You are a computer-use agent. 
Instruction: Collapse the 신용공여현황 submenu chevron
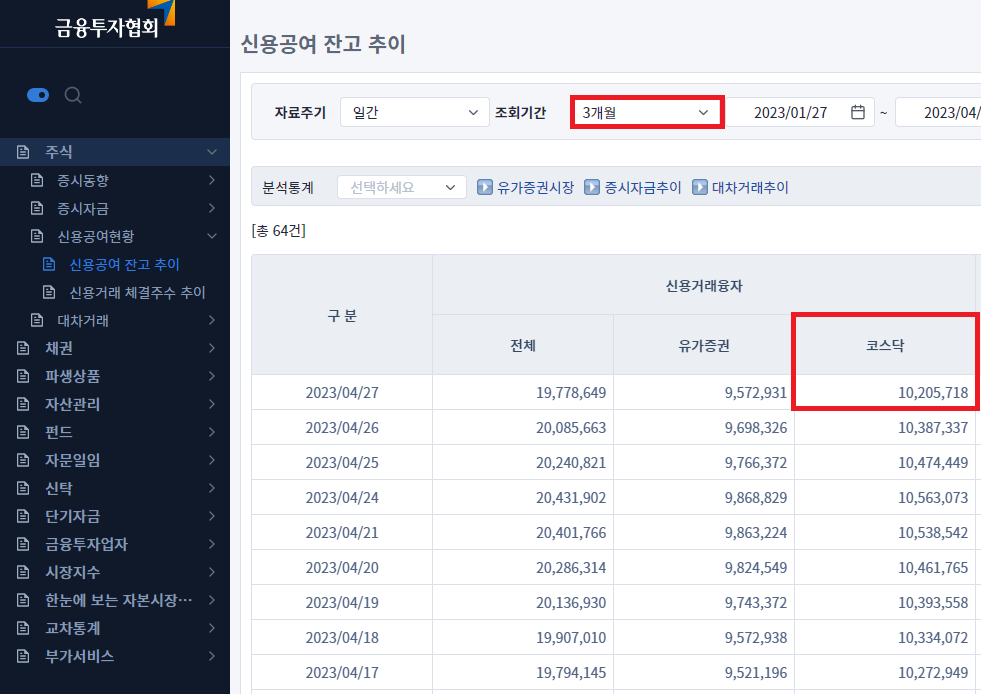(x=212, y=236)
